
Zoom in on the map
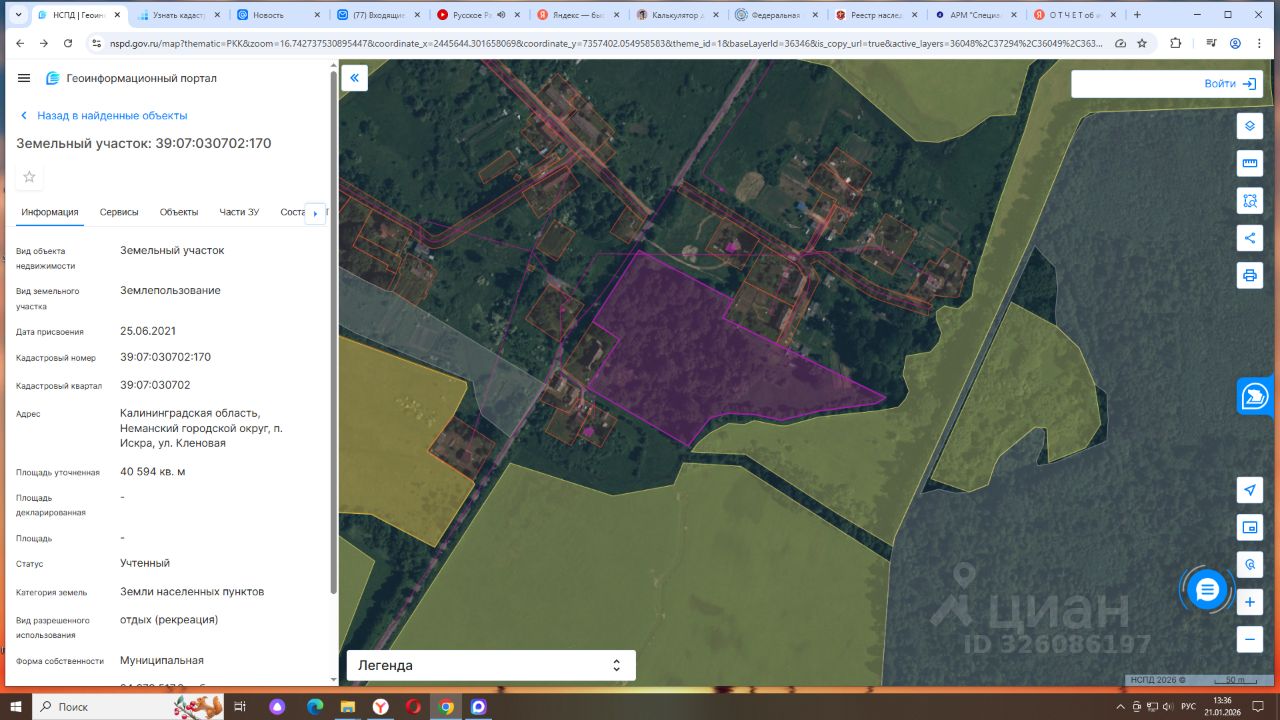(x=1249, y=602)
